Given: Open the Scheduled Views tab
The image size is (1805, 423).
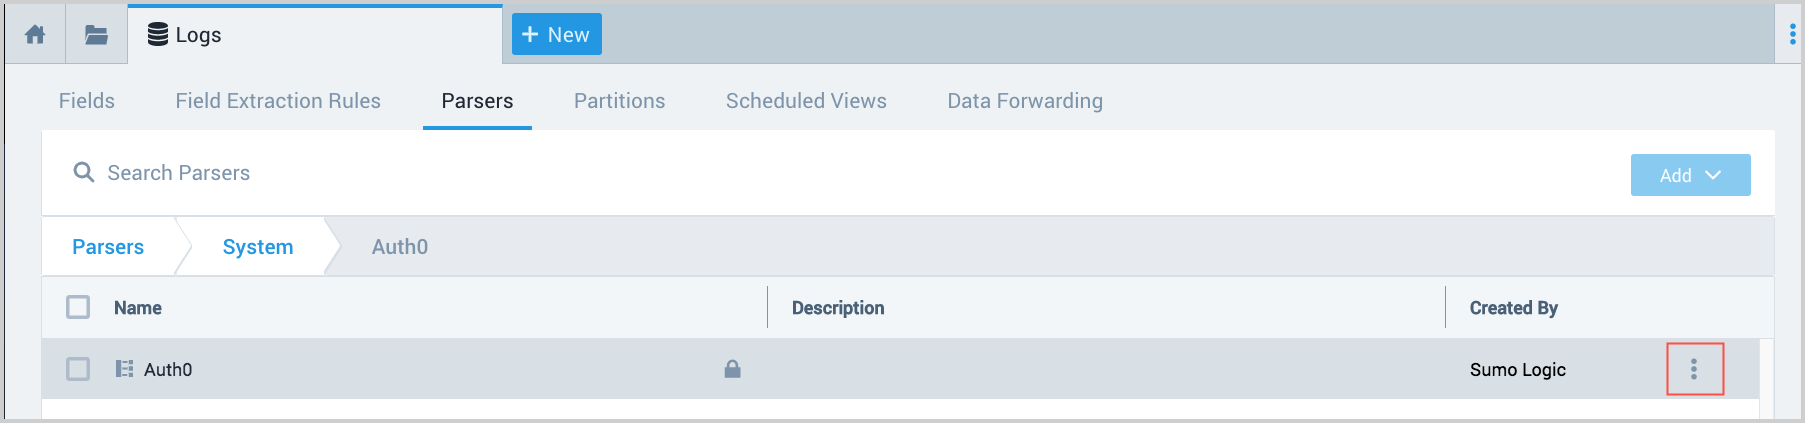Looking at the screenshot, I should pyautogui.click(x=806, y=101).
